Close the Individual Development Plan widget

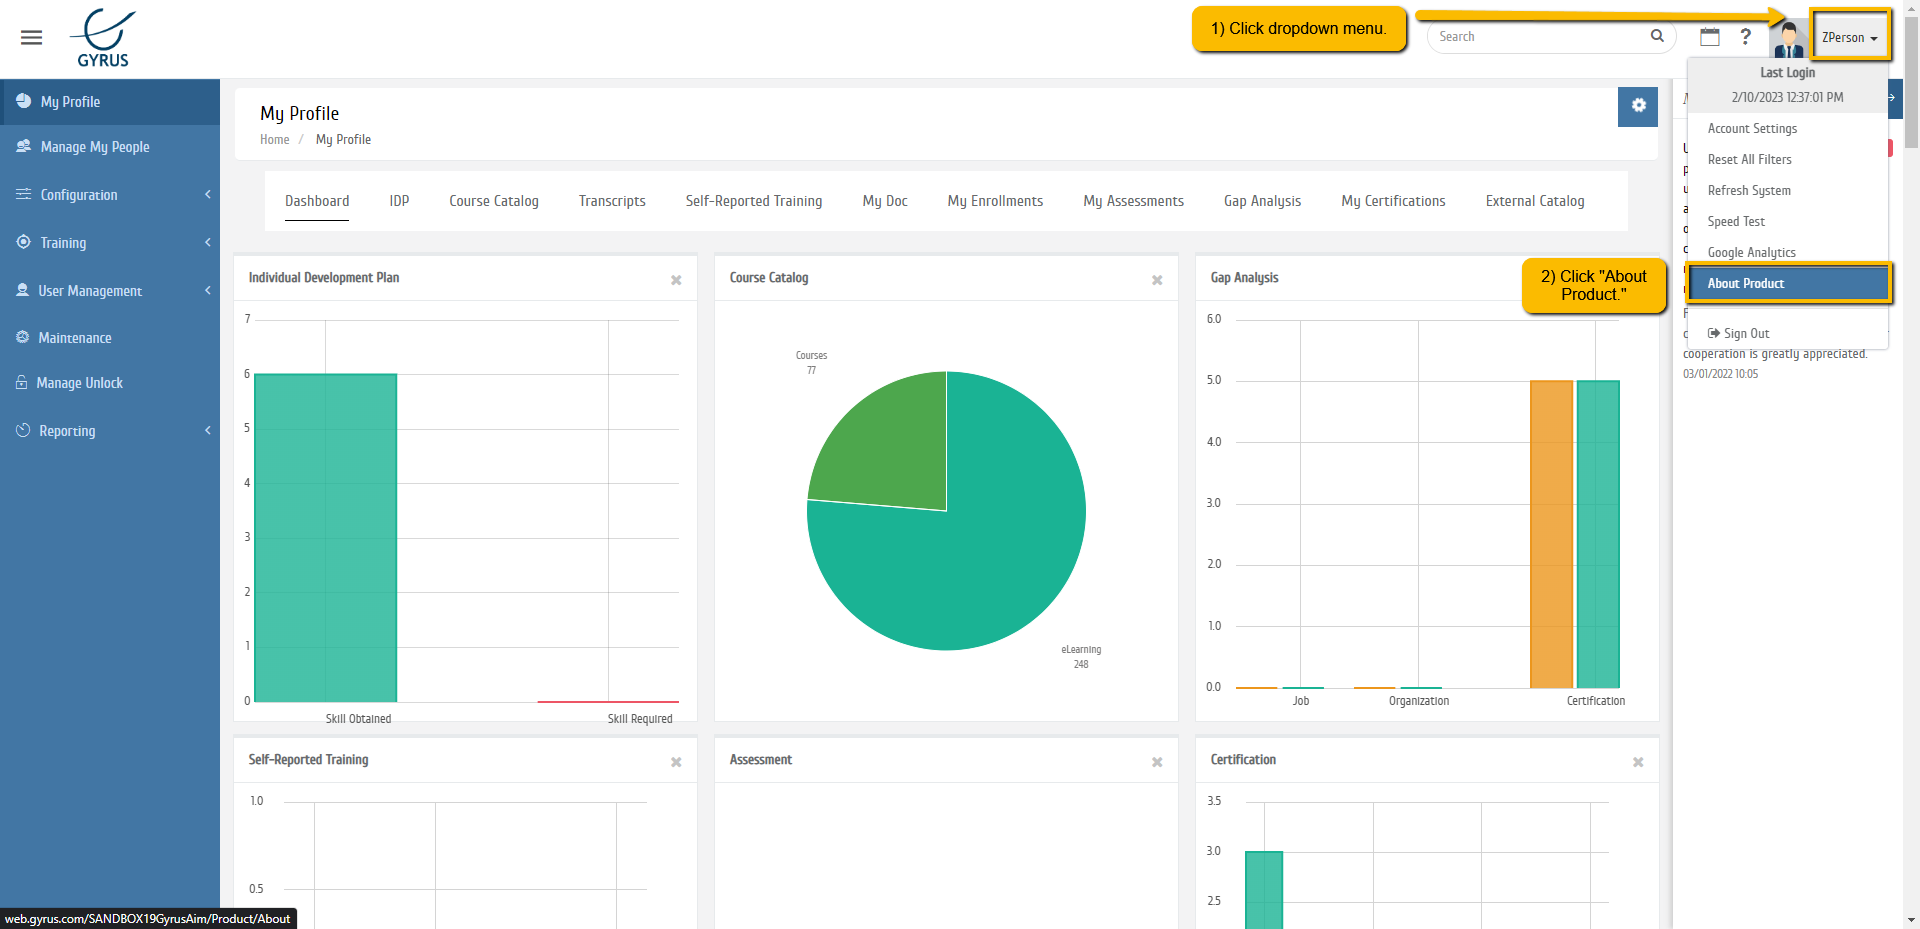tap(676, 280)
